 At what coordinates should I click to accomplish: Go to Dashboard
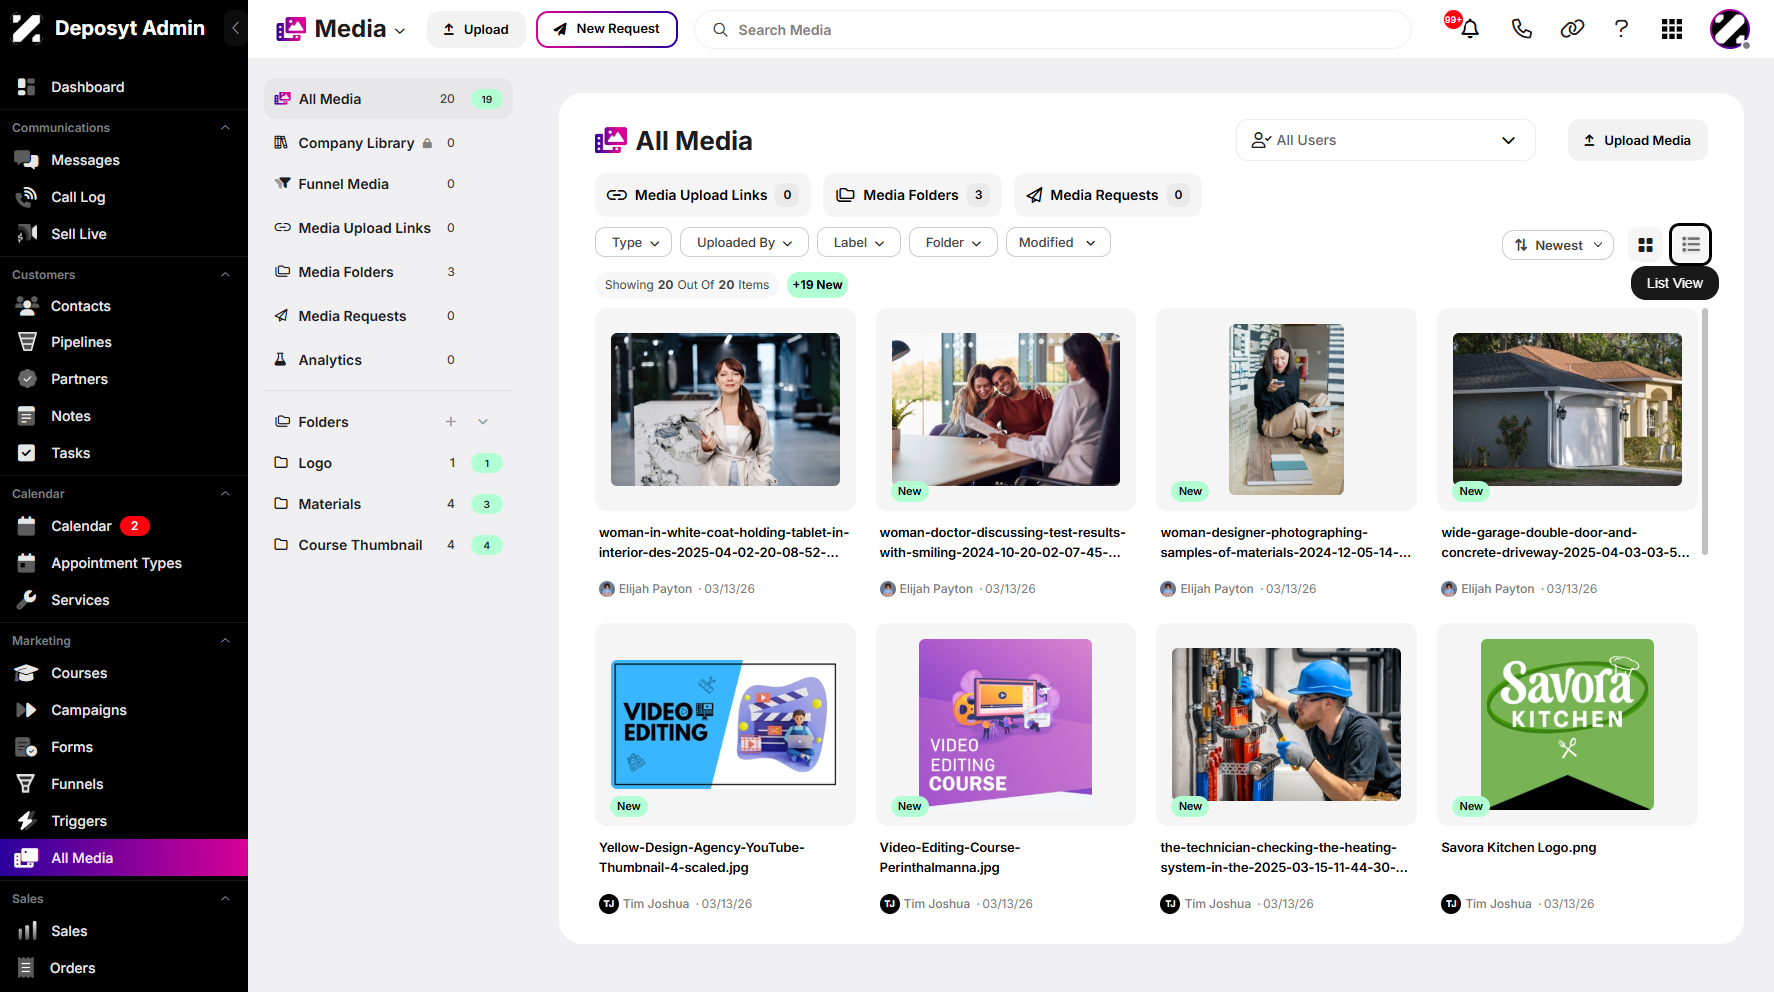pos(124,87)
